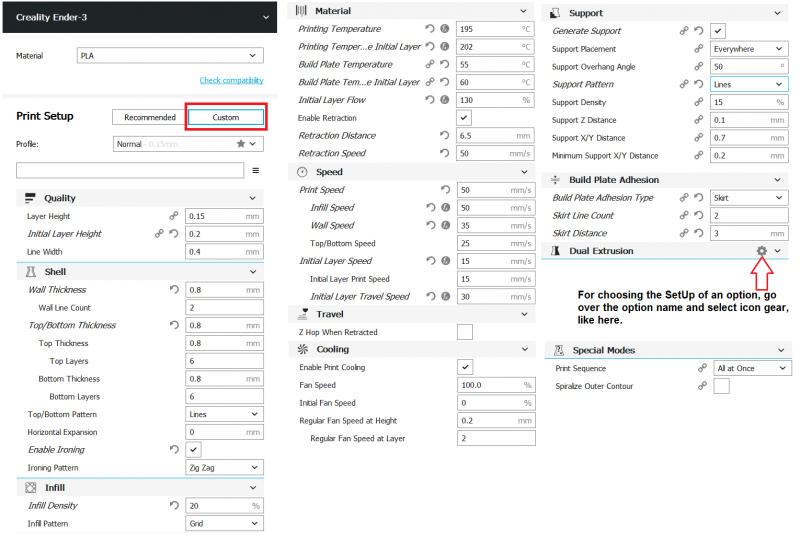Click the function icon beside Printing Temperature

pyautogui.click(x=445, y=29)
